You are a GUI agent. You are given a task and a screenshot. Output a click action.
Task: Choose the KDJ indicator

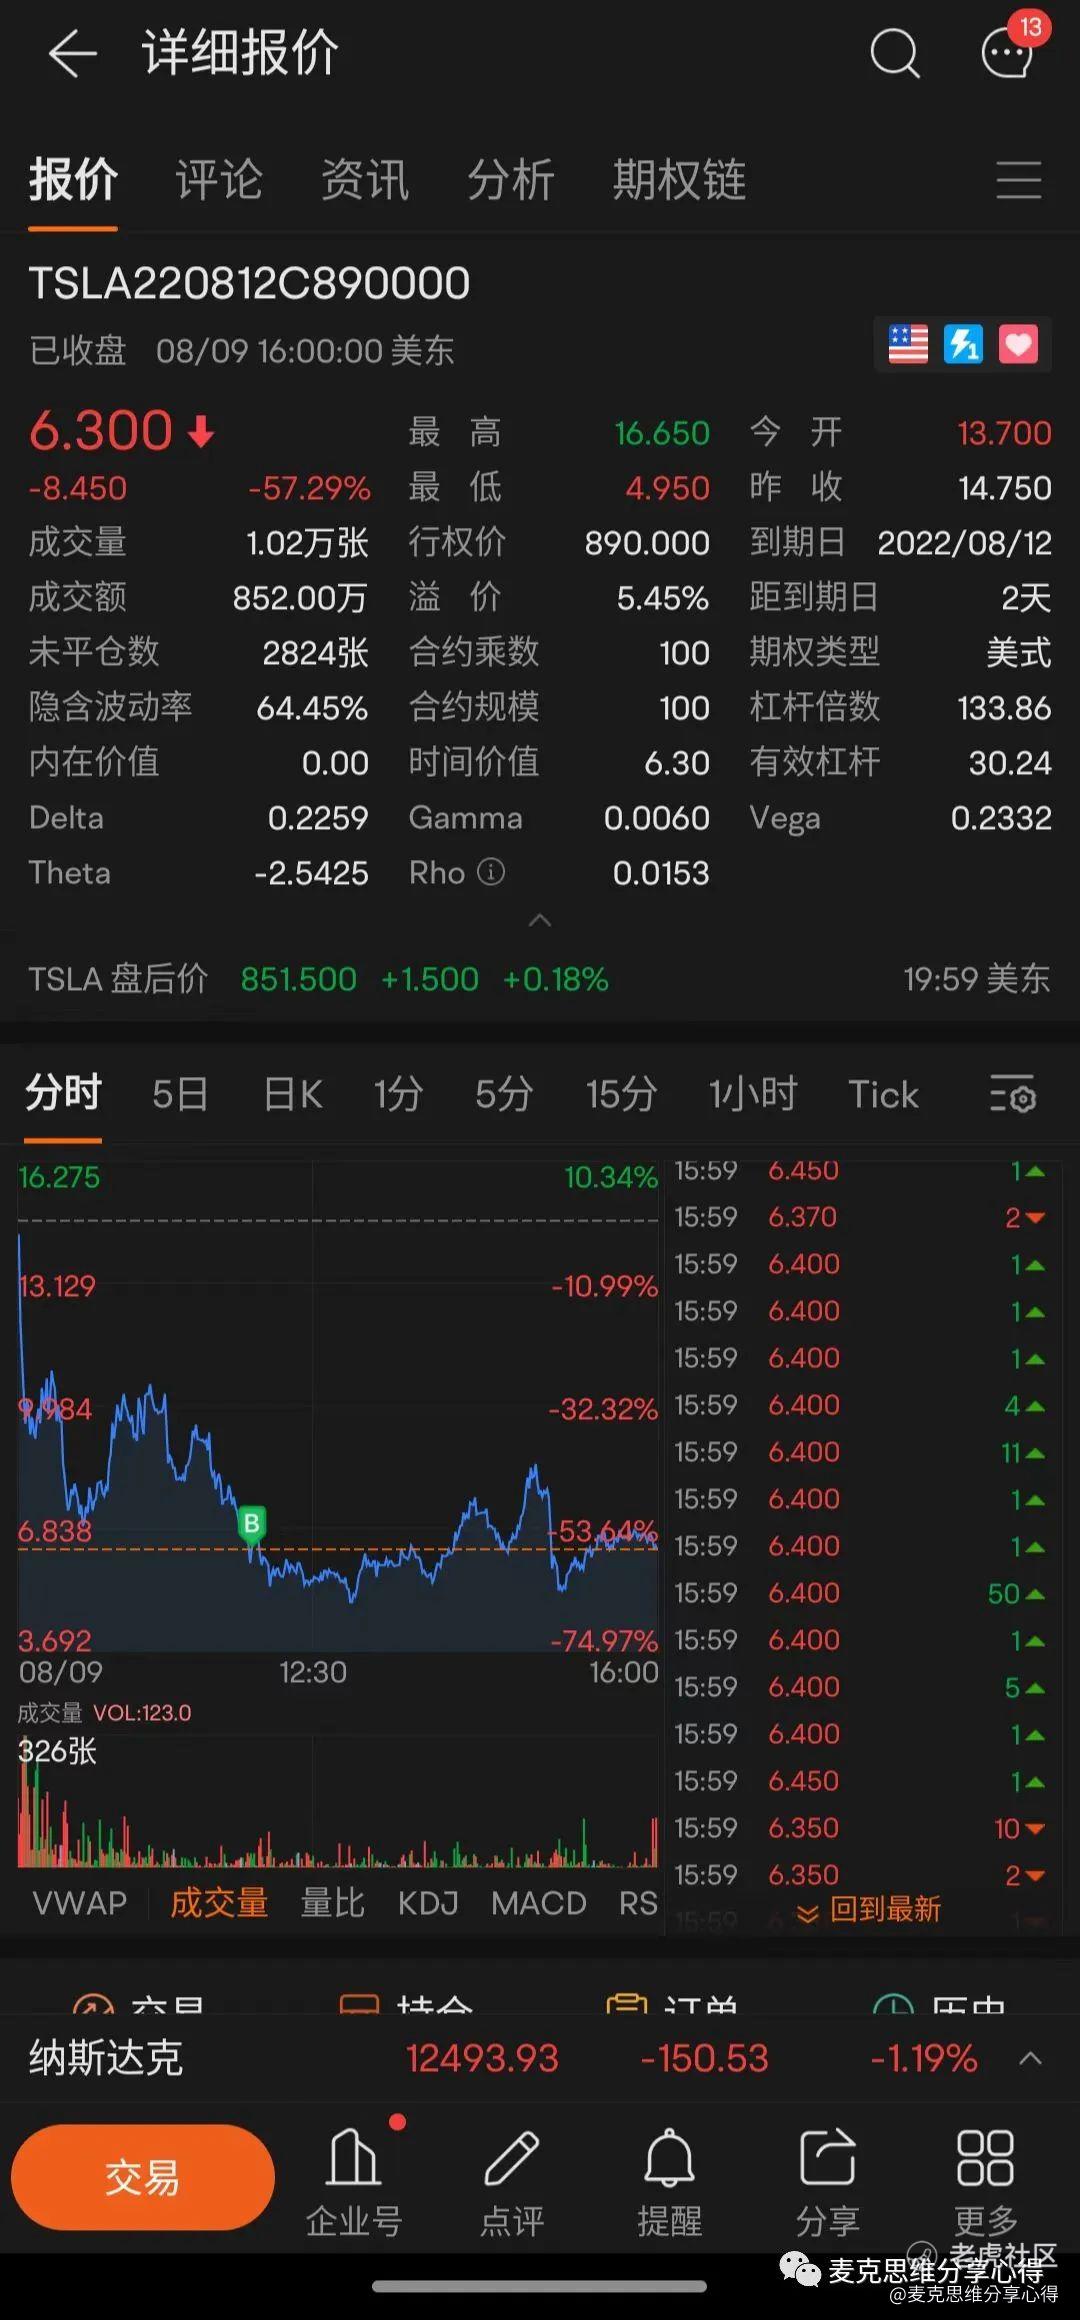coord(428,1902)
